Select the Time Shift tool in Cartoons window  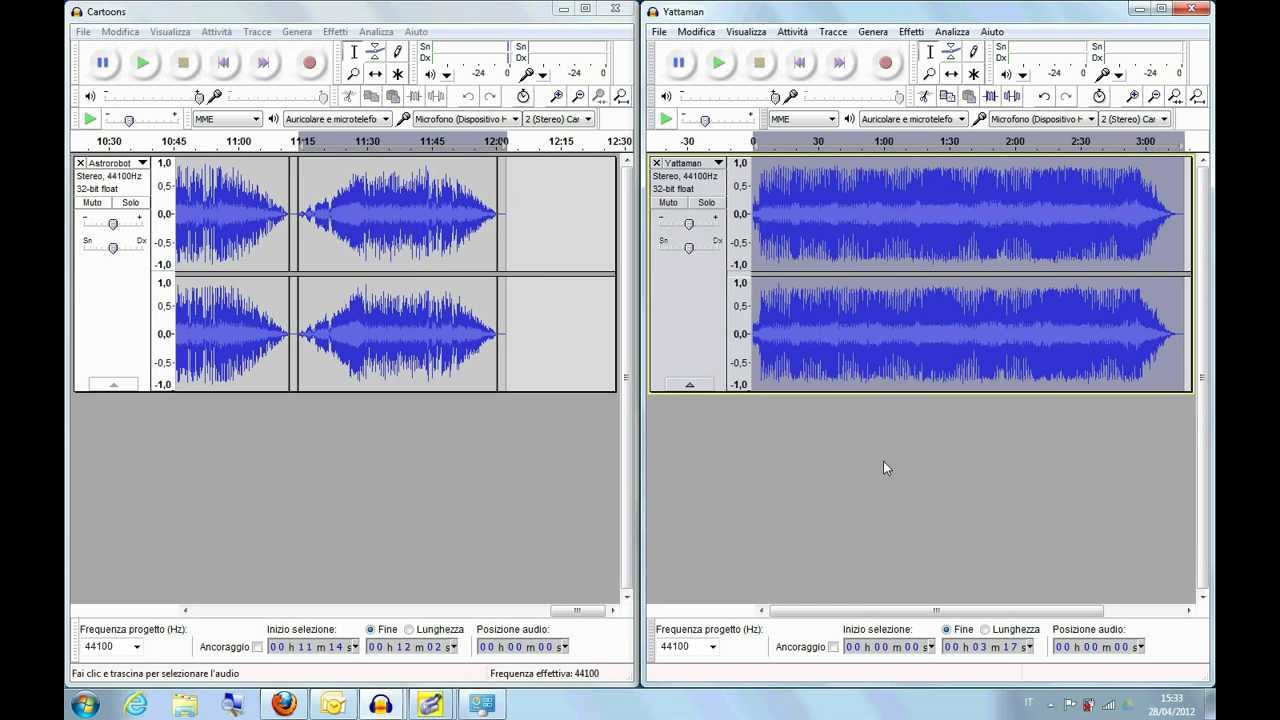375,74
